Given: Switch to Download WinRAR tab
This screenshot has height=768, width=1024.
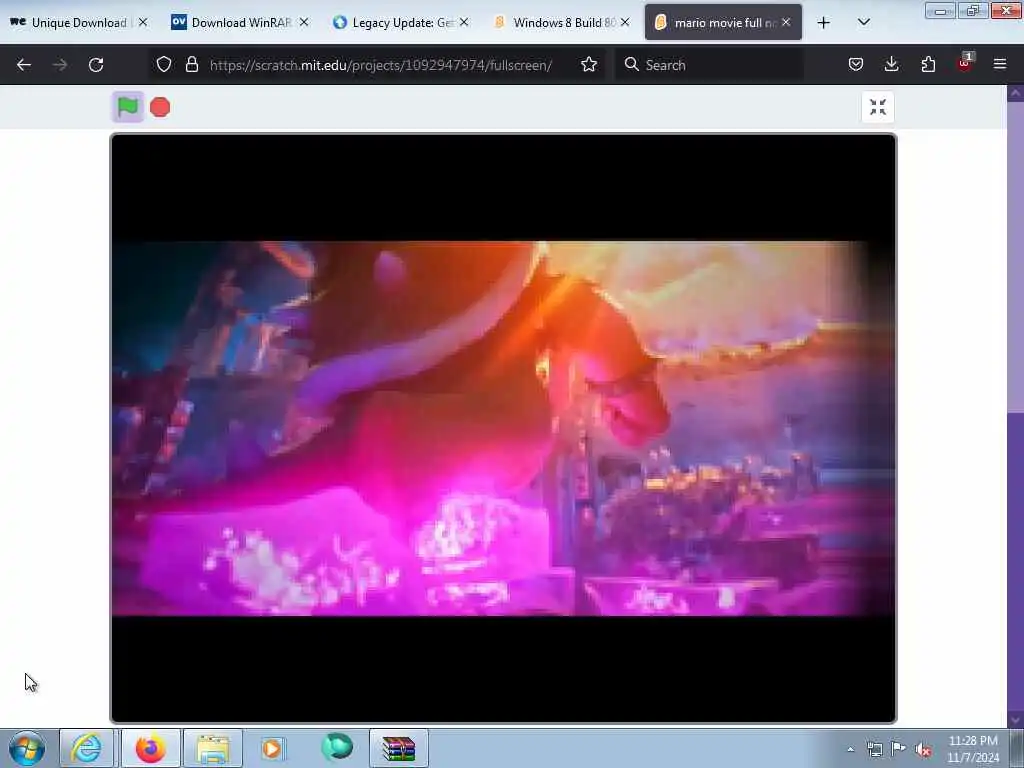Looking at the screenshot, I should tap(240, 22).
